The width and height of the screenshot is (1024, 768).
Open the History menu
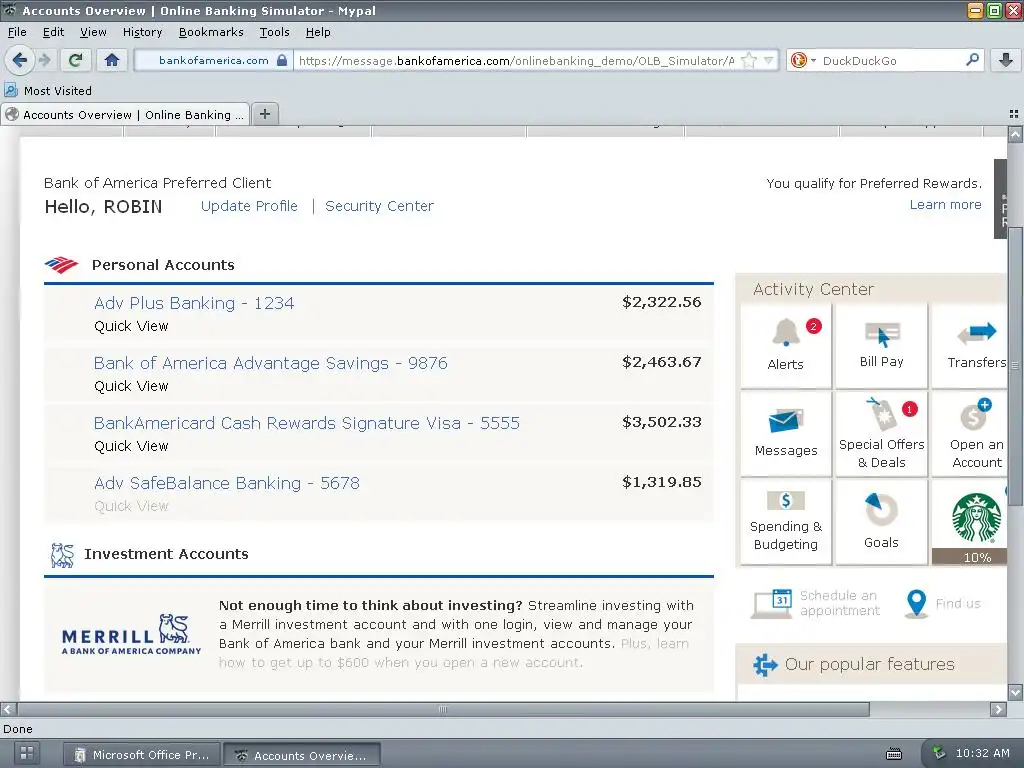[142, 32]
